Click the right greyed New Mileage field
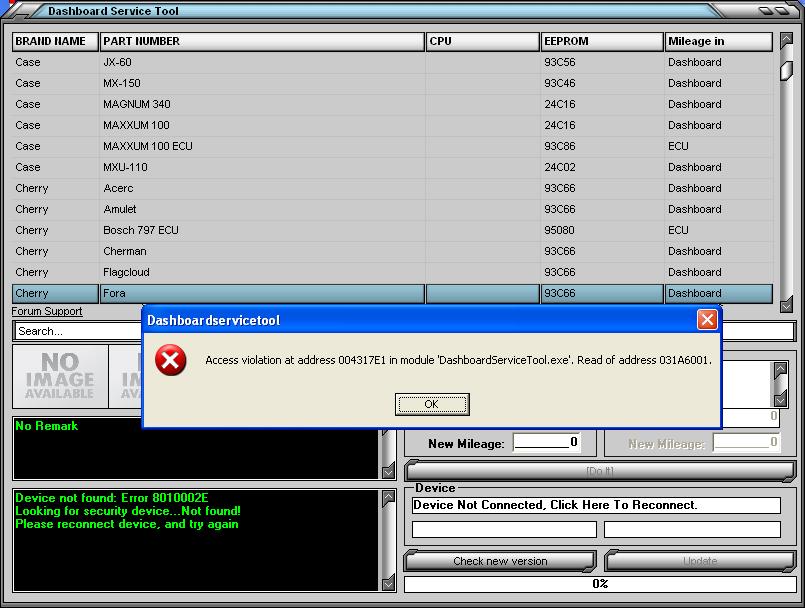The image size is (805, 608). 746,443
